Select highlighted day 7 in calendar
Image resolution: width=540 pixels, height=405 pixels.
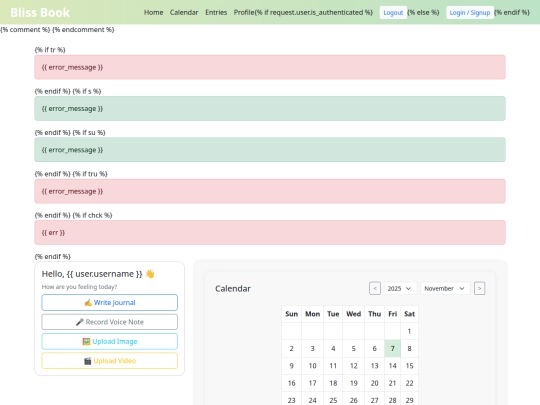[392, 349]
